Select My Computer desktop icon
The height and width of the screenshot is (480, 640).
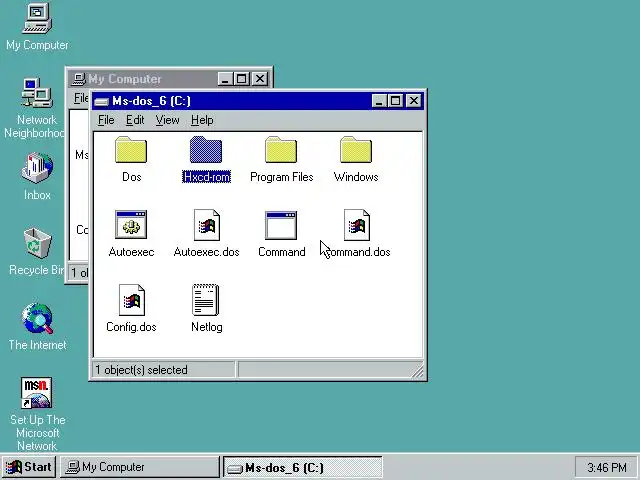[x=37, y=18]
